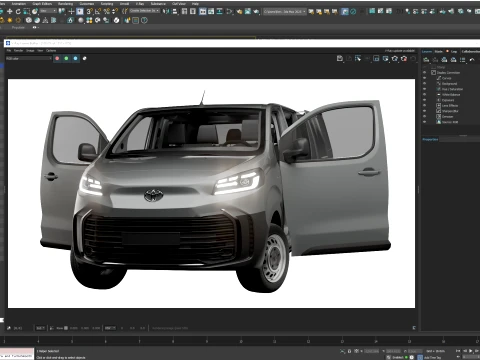Select the Source: RGB layer

(x=450, y=122)
